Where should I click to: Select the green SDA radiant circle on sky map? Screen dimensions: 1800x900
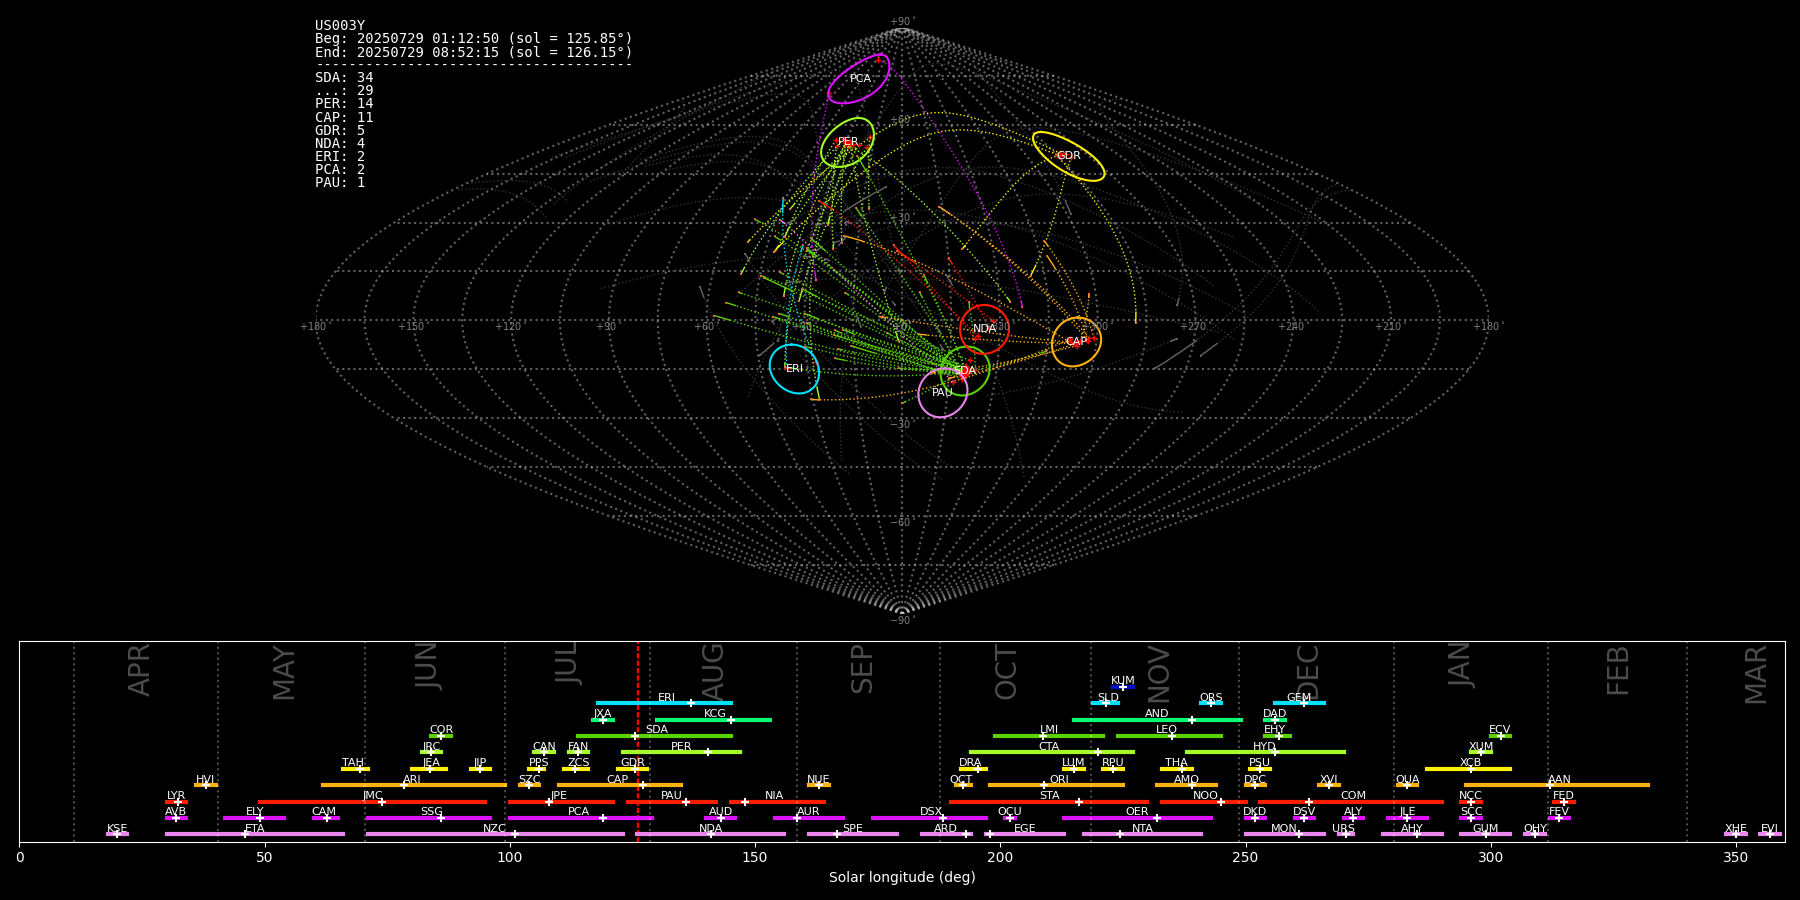coord(964,371)
